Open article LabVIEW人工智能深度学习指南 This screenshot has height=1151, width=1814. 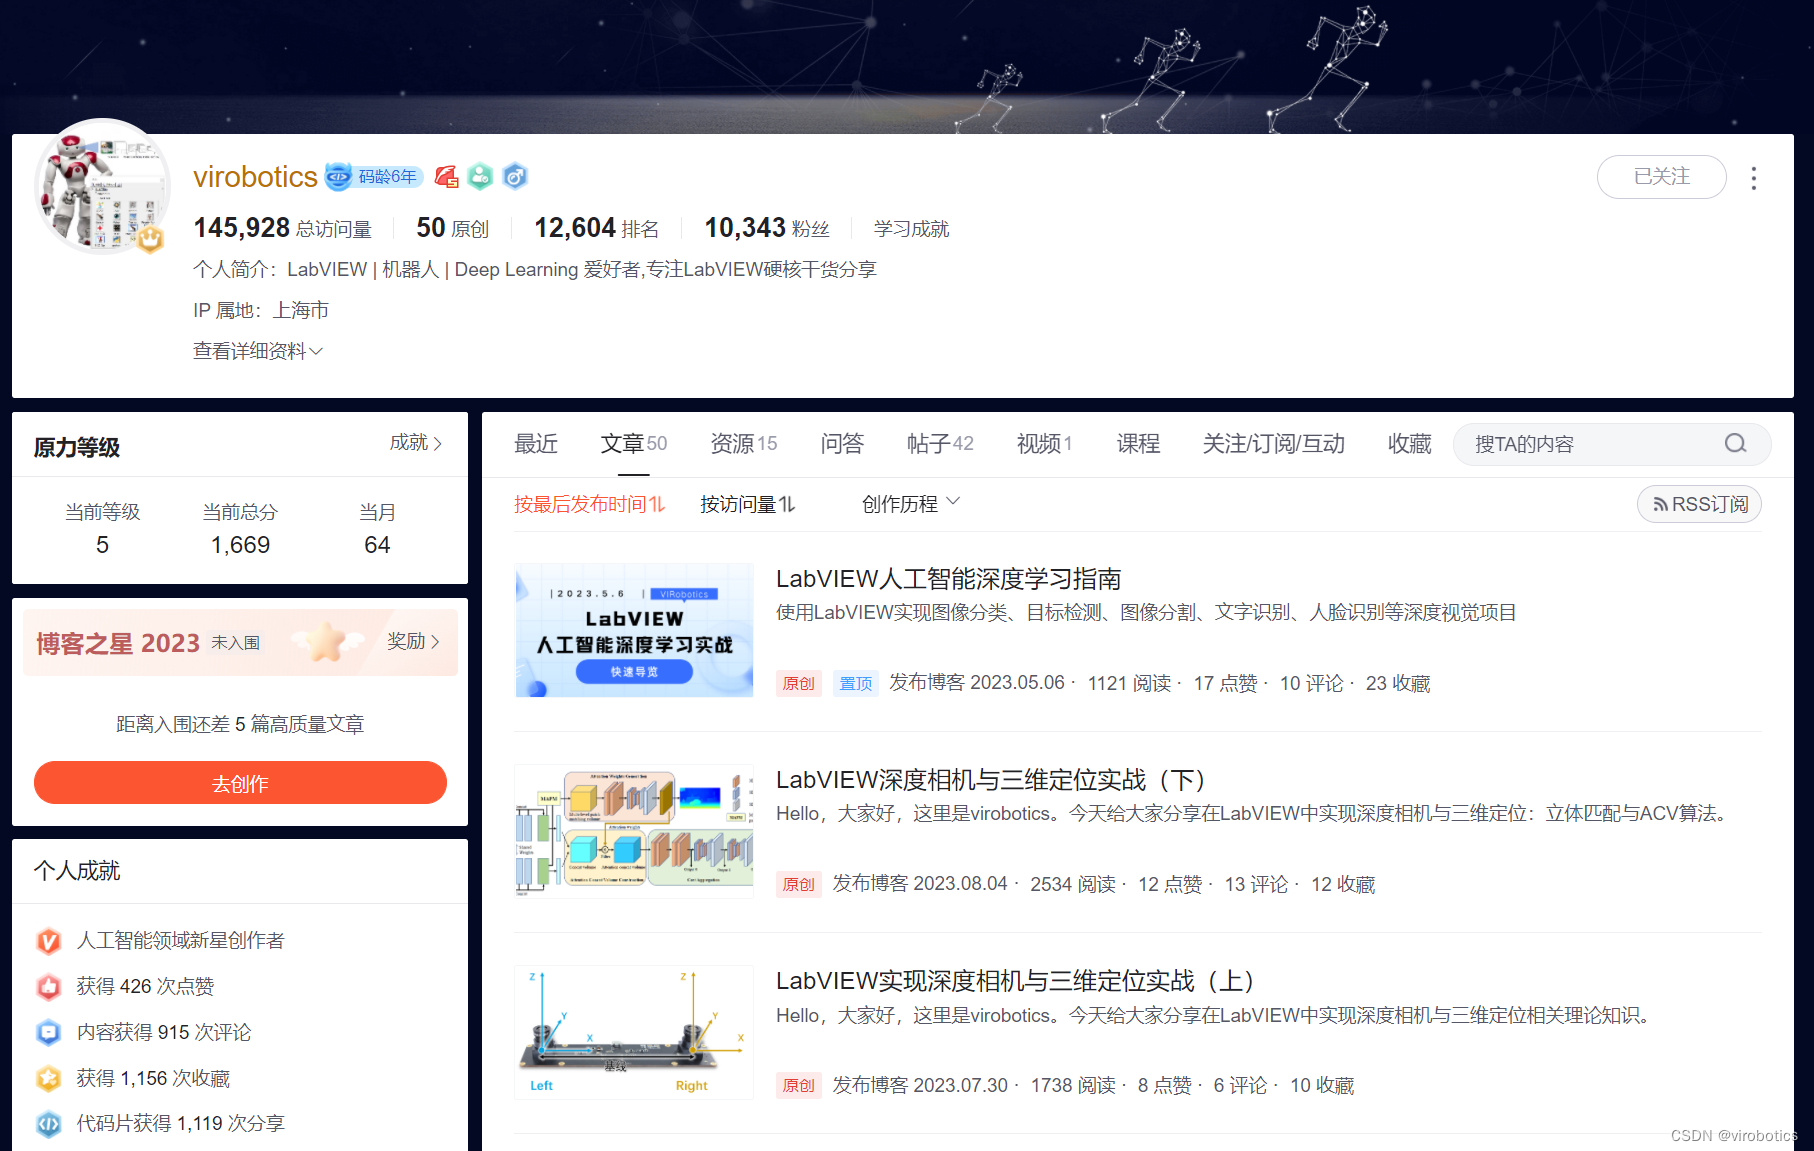click(948, 579)
